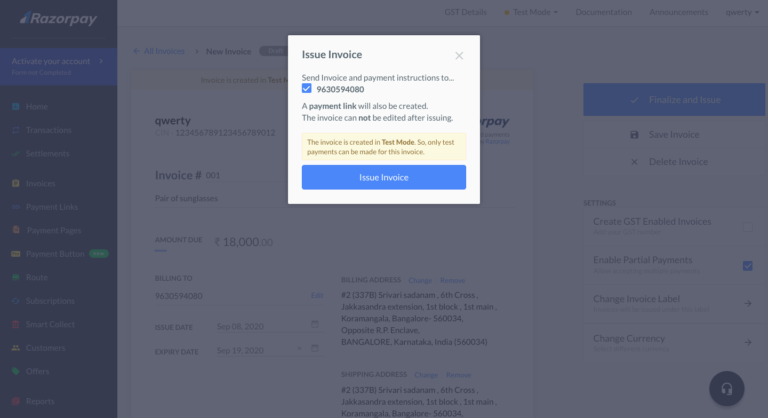
Task: Click the Invoices sidebar icon
Action: (x=16, y=183)
